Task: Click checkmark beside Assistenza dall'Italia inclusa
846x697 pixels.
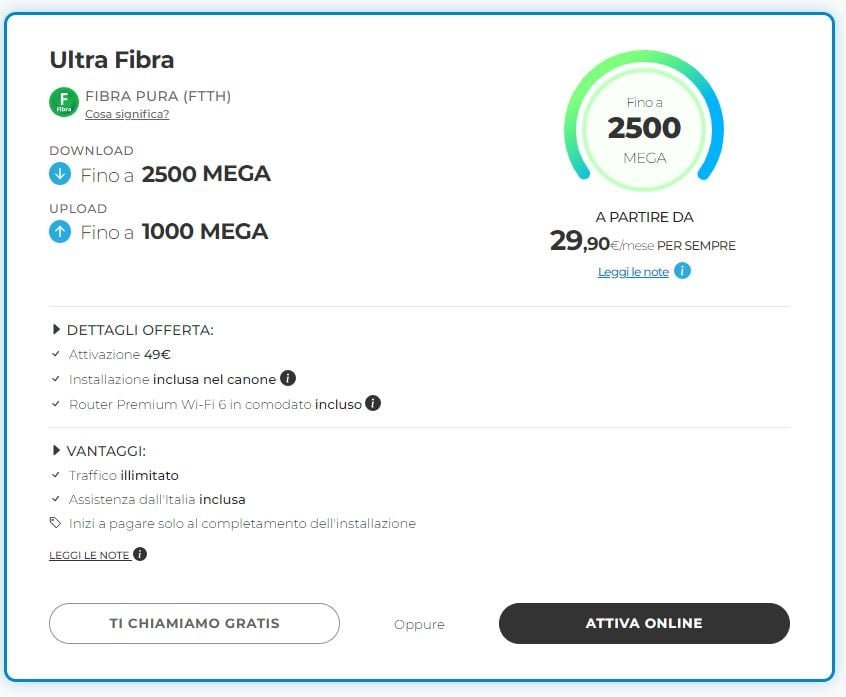Action: (56, 499)
